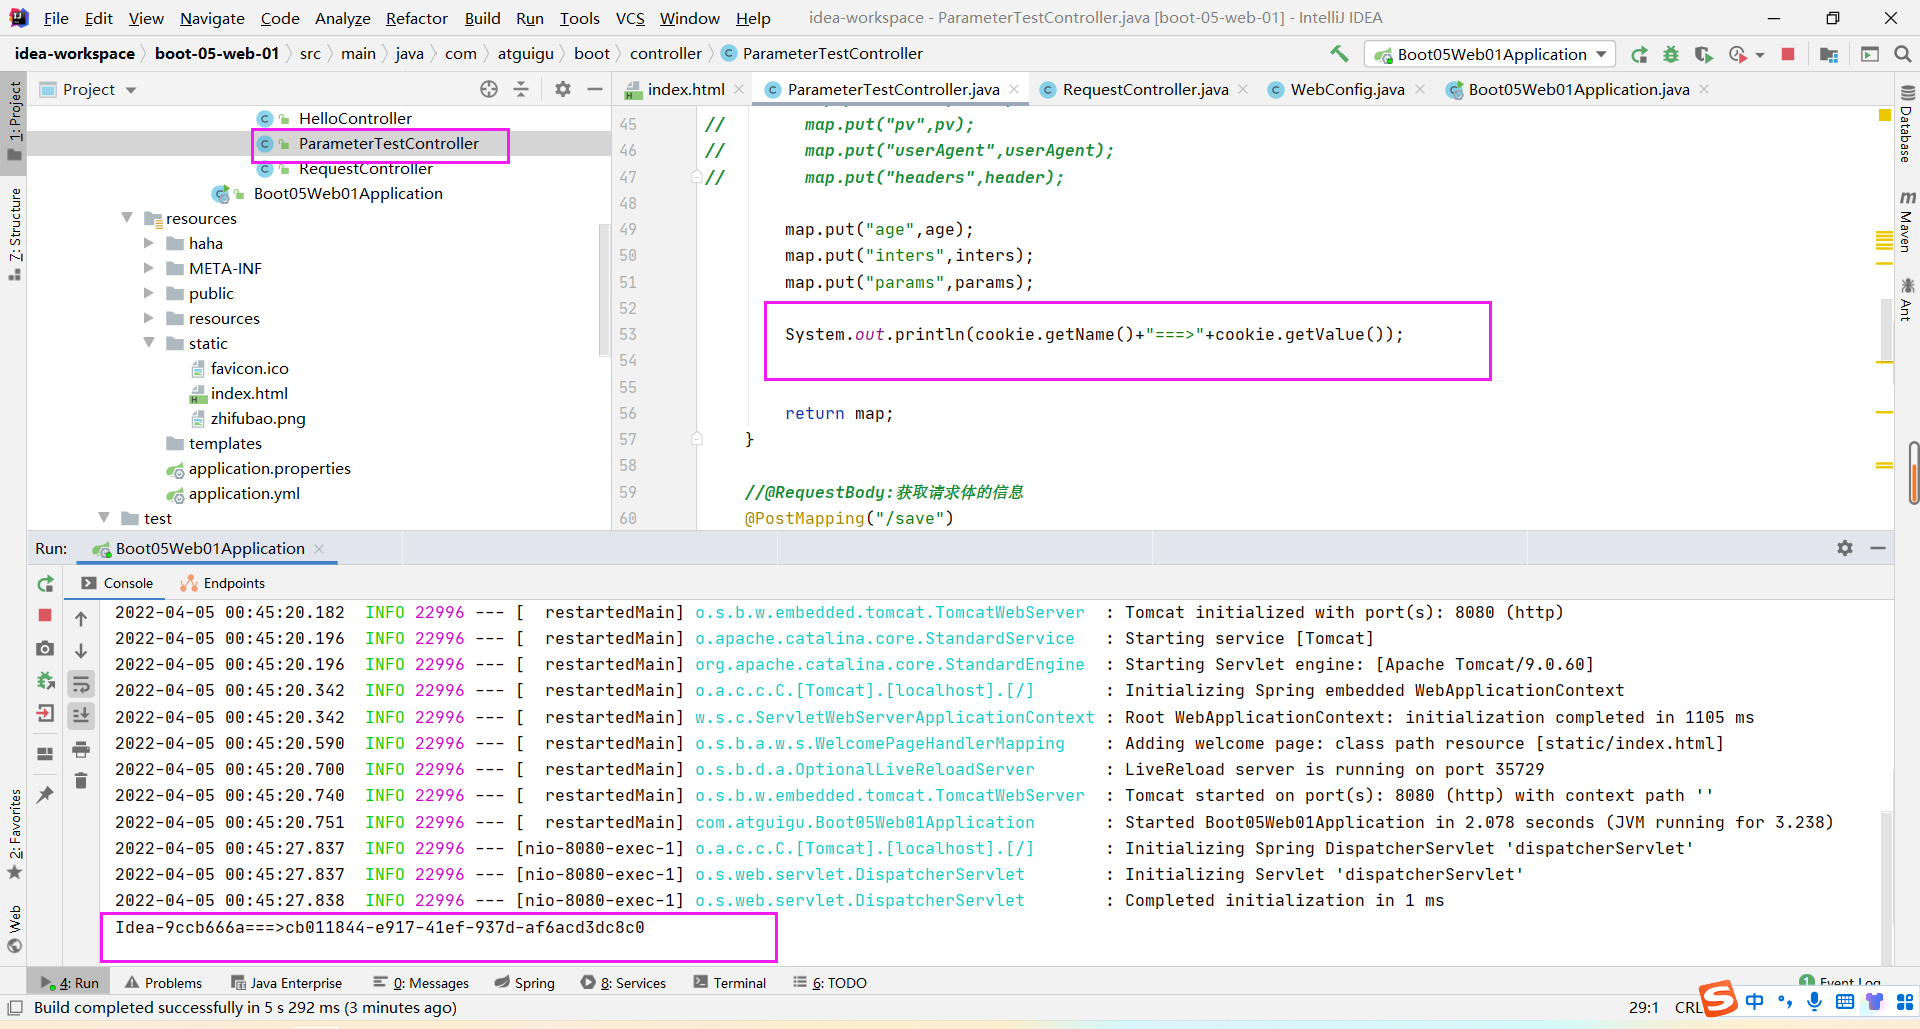Click the Debug bug icon in toolbar
1920x1029 pixels.
(x=1670, y=54)
